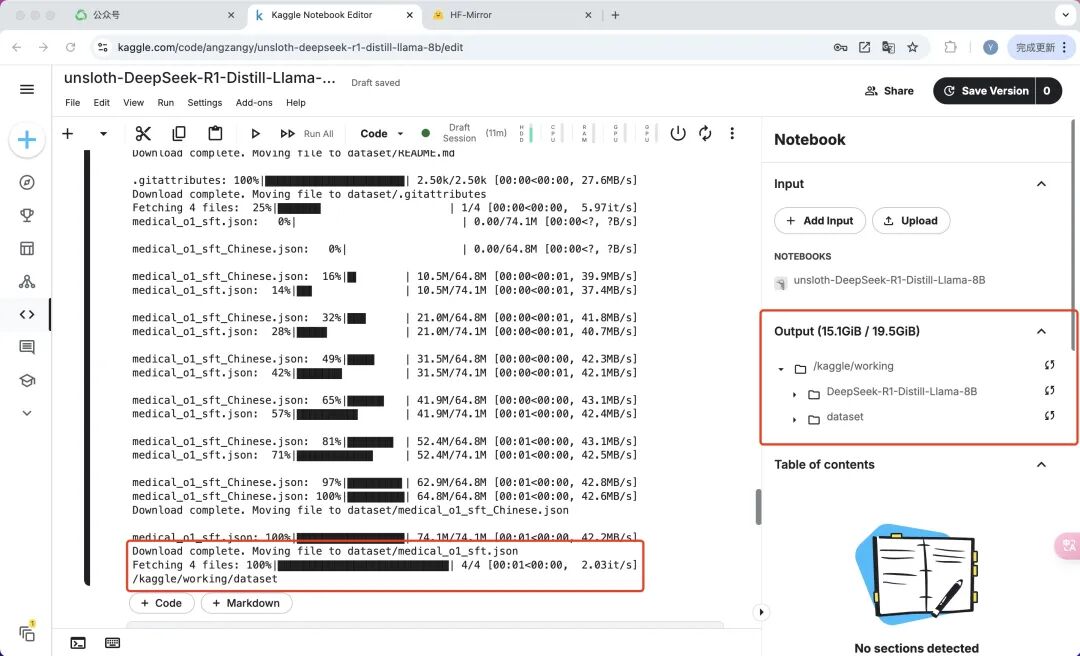
Task: Open the Code cell type dropdown
Action: tap(382, 134)
